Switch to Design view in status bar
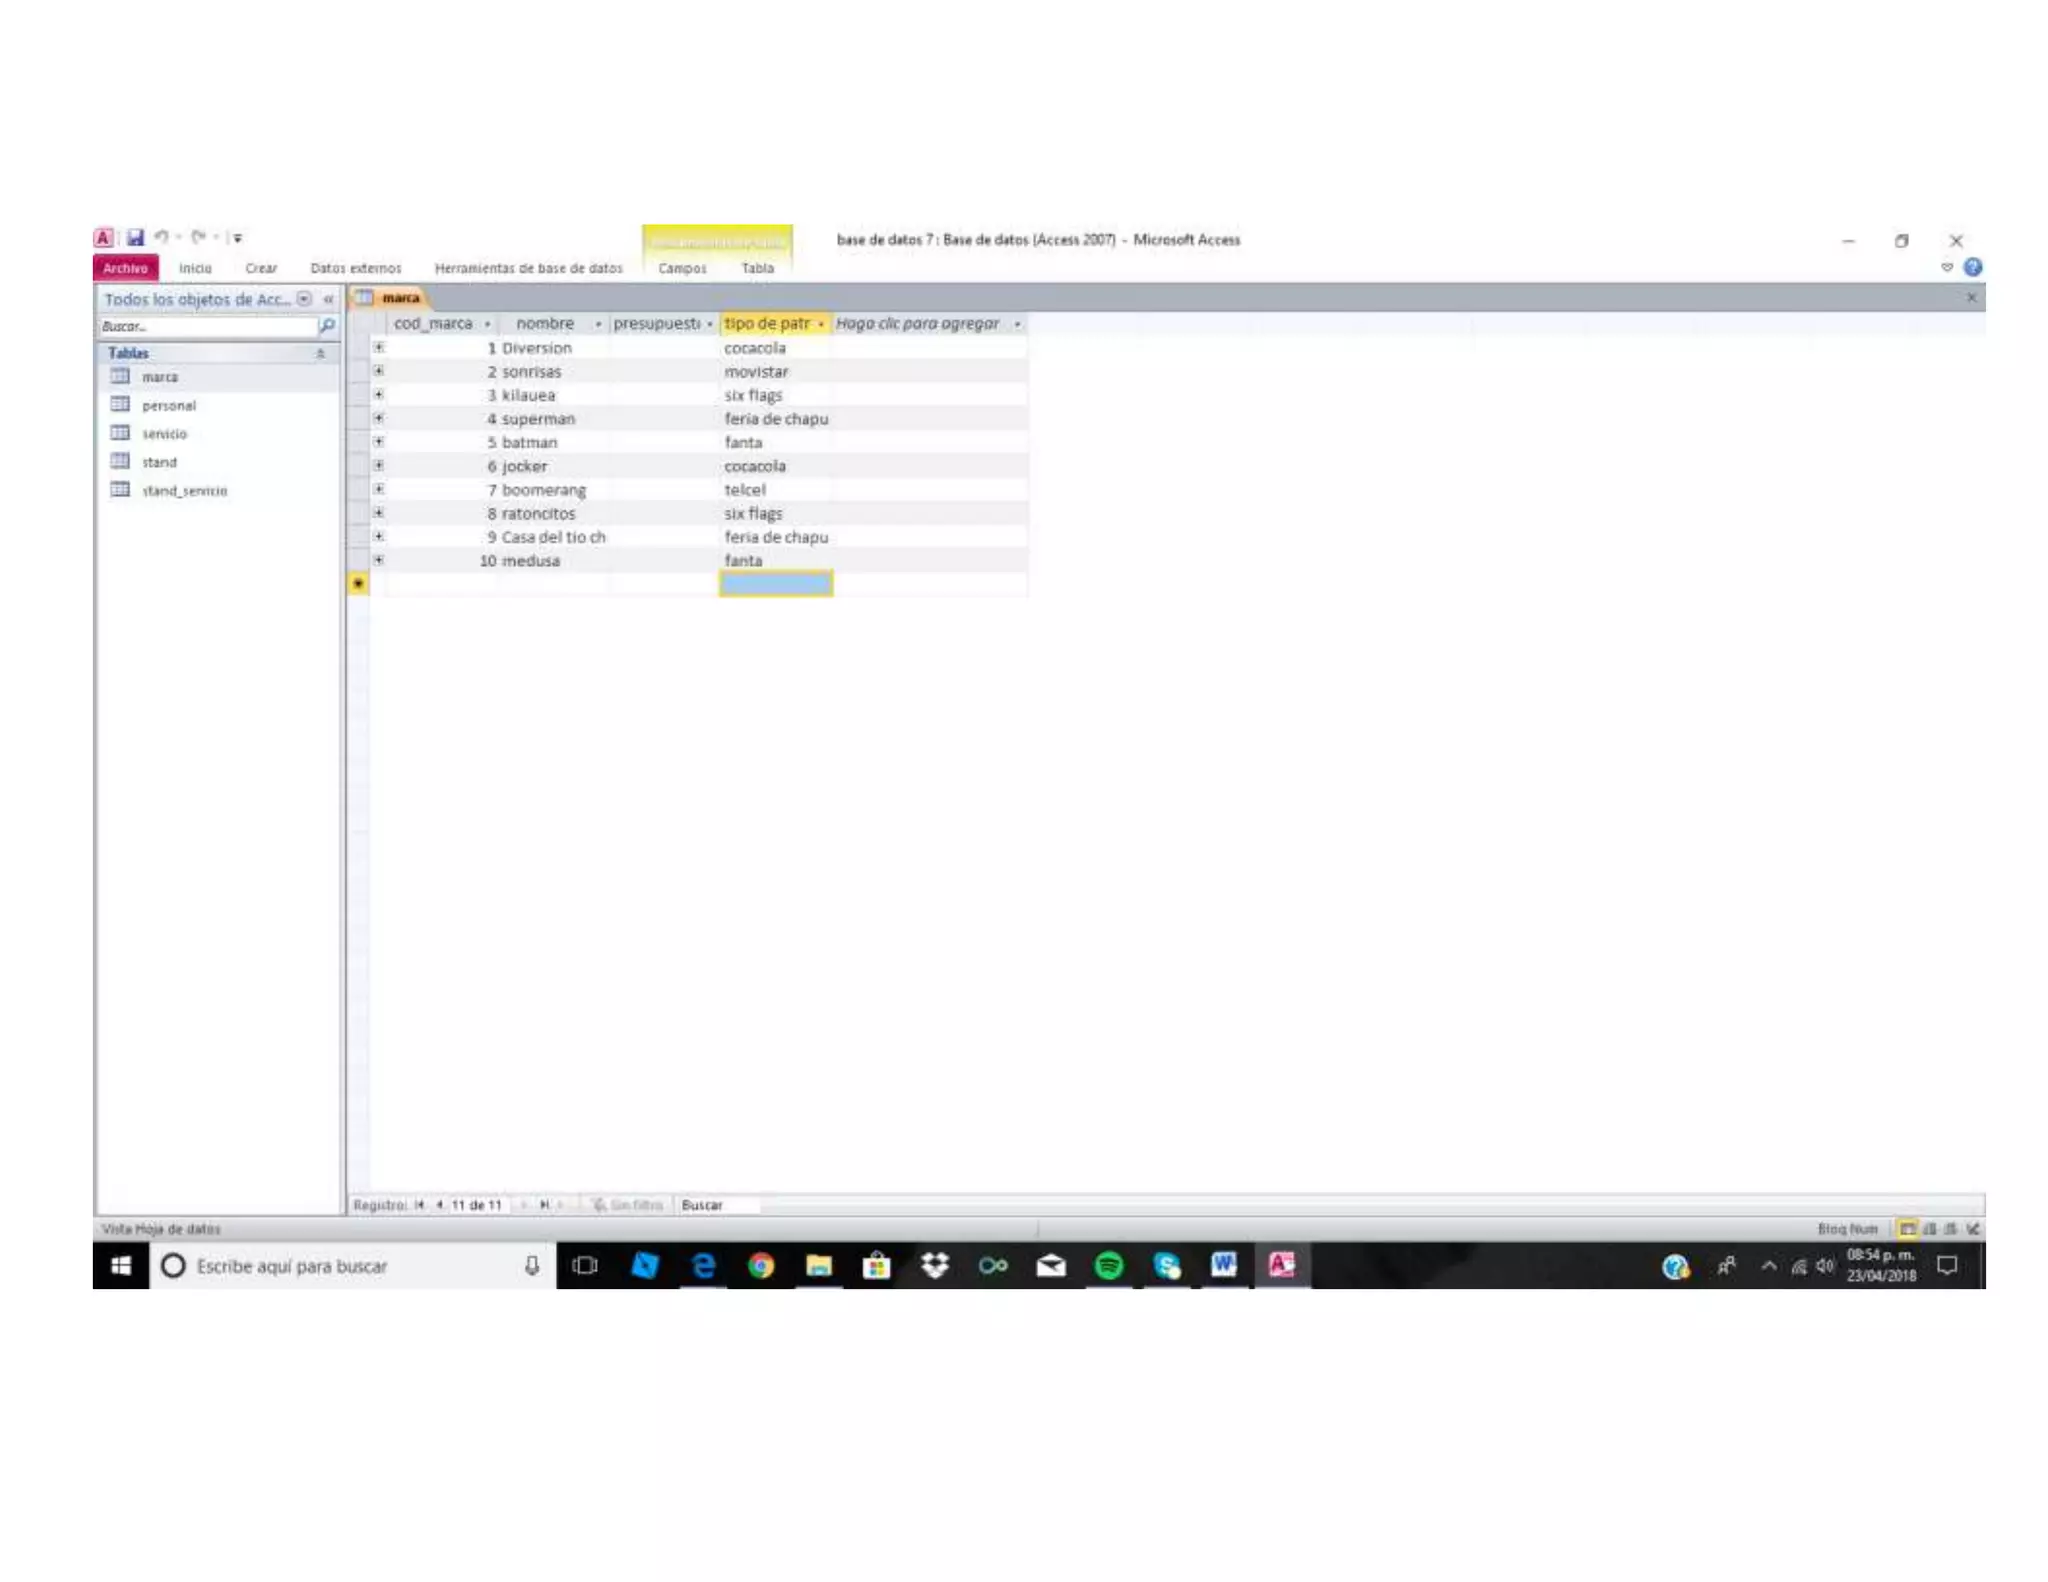 coord(1972,1229)
